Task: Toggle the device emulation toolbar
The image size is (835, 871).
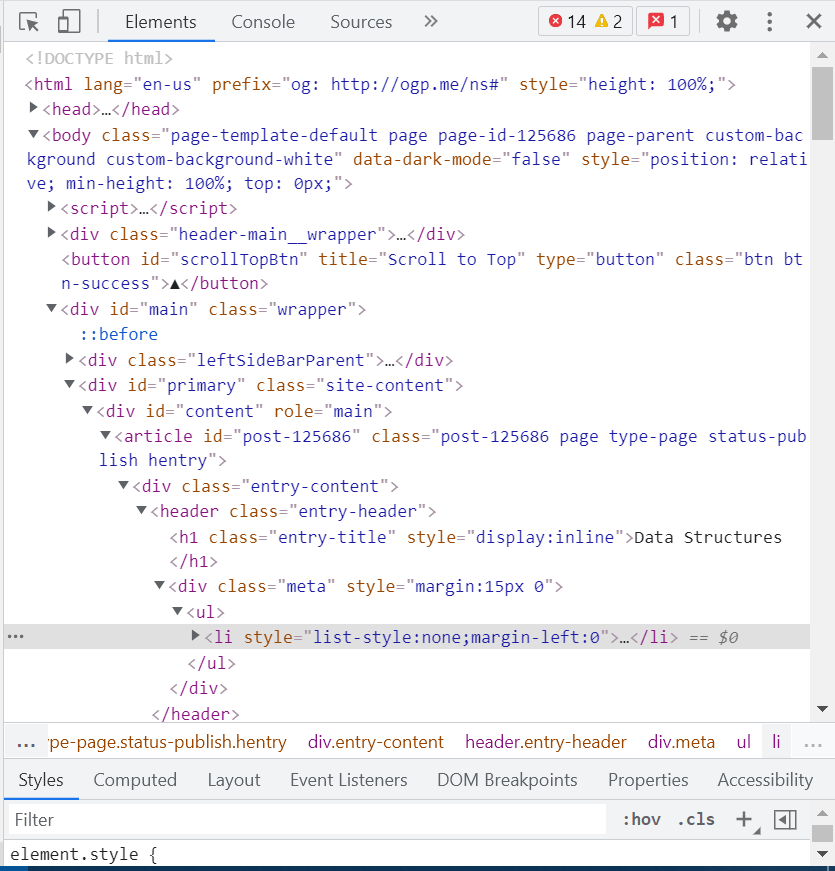Action: 67,21
